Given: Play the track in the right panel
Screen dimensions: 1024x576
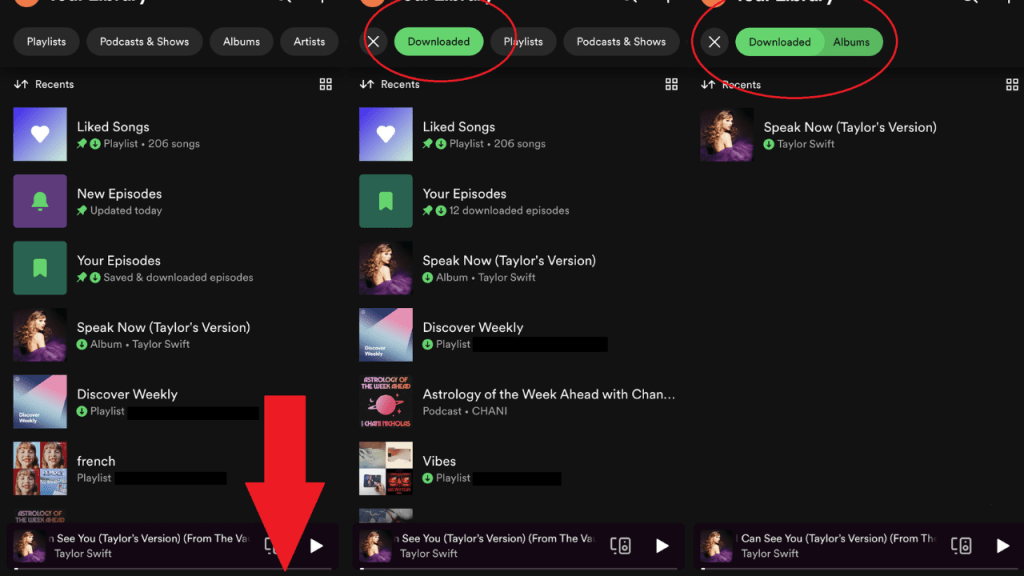Looking at the screenshot, I should click(1002, 545).
